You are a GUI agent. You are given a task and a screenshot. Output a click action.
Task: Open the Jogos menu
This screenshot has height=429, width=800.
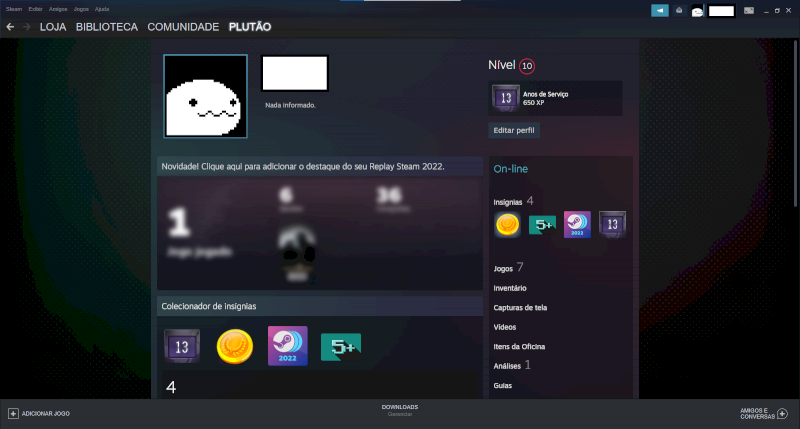click(81, 9)
